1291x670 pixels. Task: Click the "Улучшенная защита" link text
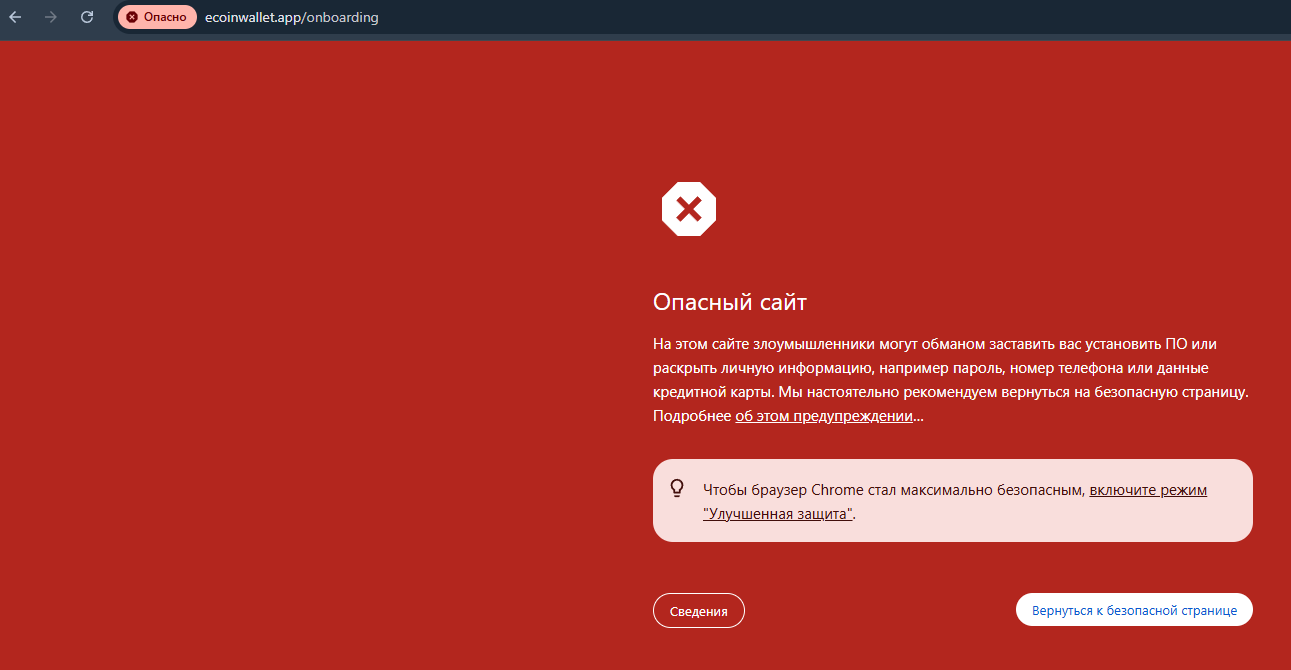pos(778,514)
